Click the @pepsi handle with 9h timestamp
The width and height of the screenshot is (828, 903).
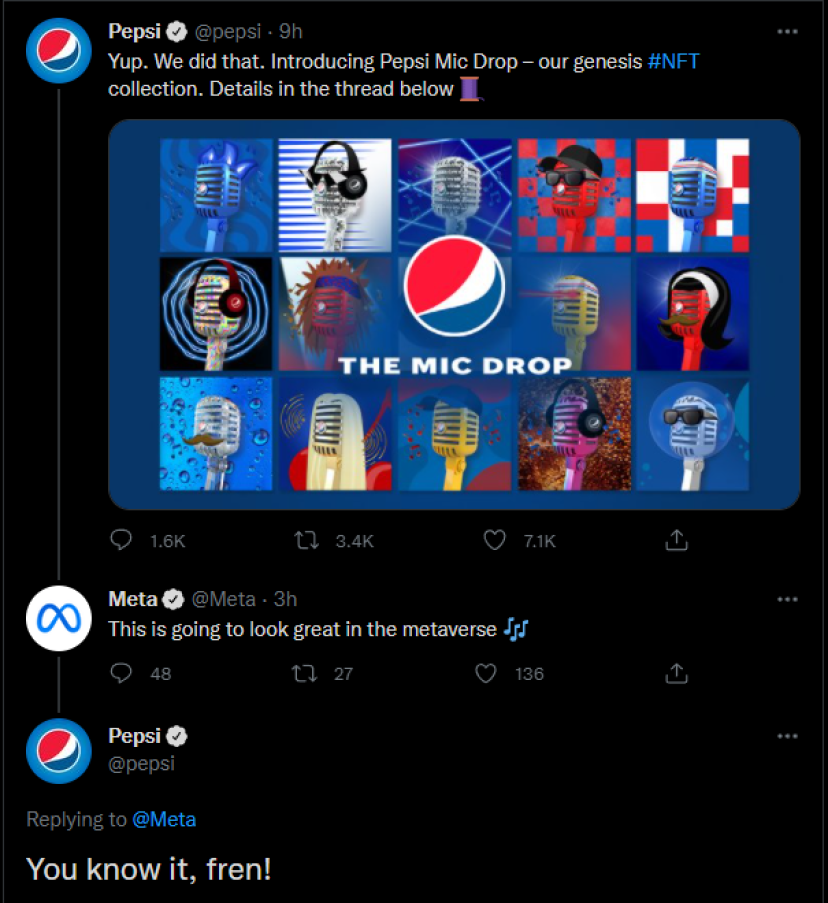(x=228, y=31)
